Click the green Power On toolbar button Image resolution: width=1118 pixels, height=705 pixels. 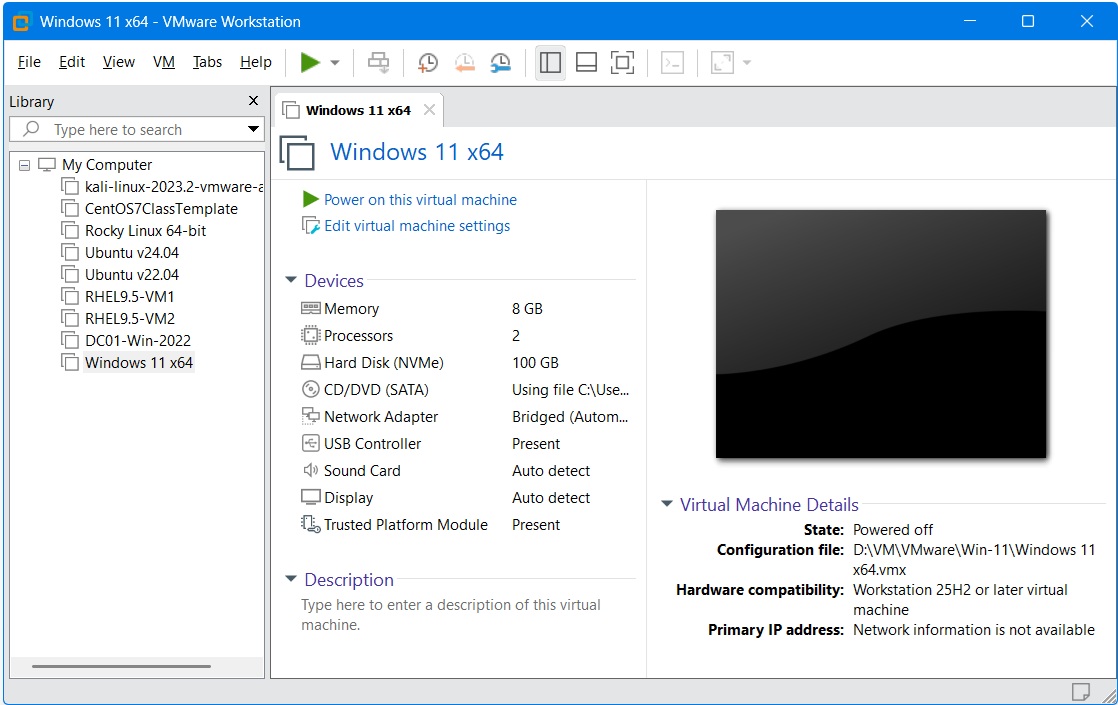[310, 63]
